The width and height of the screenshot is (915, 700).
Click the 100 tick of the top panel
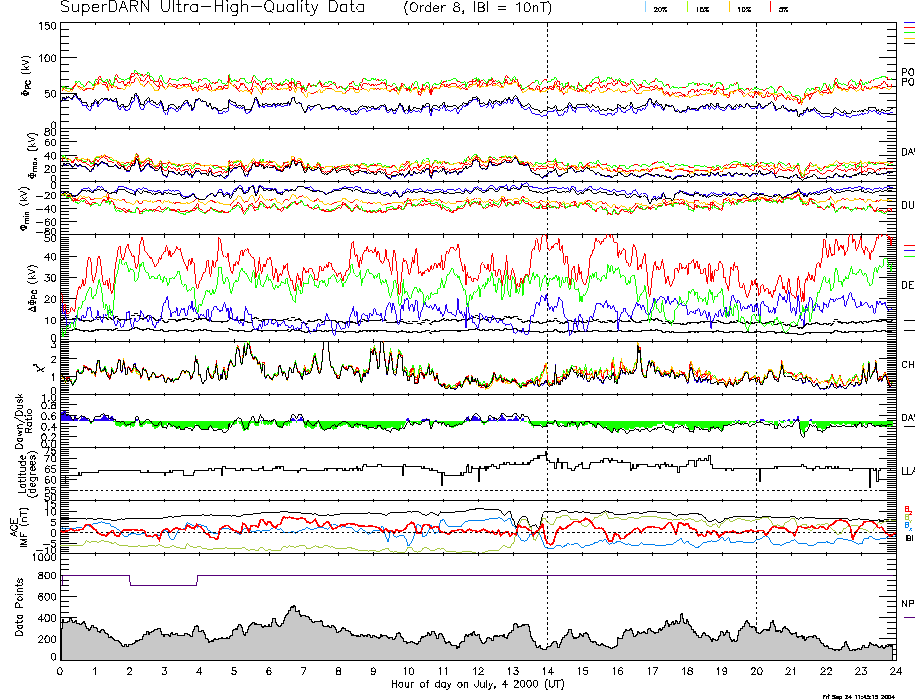pos(47,58)
